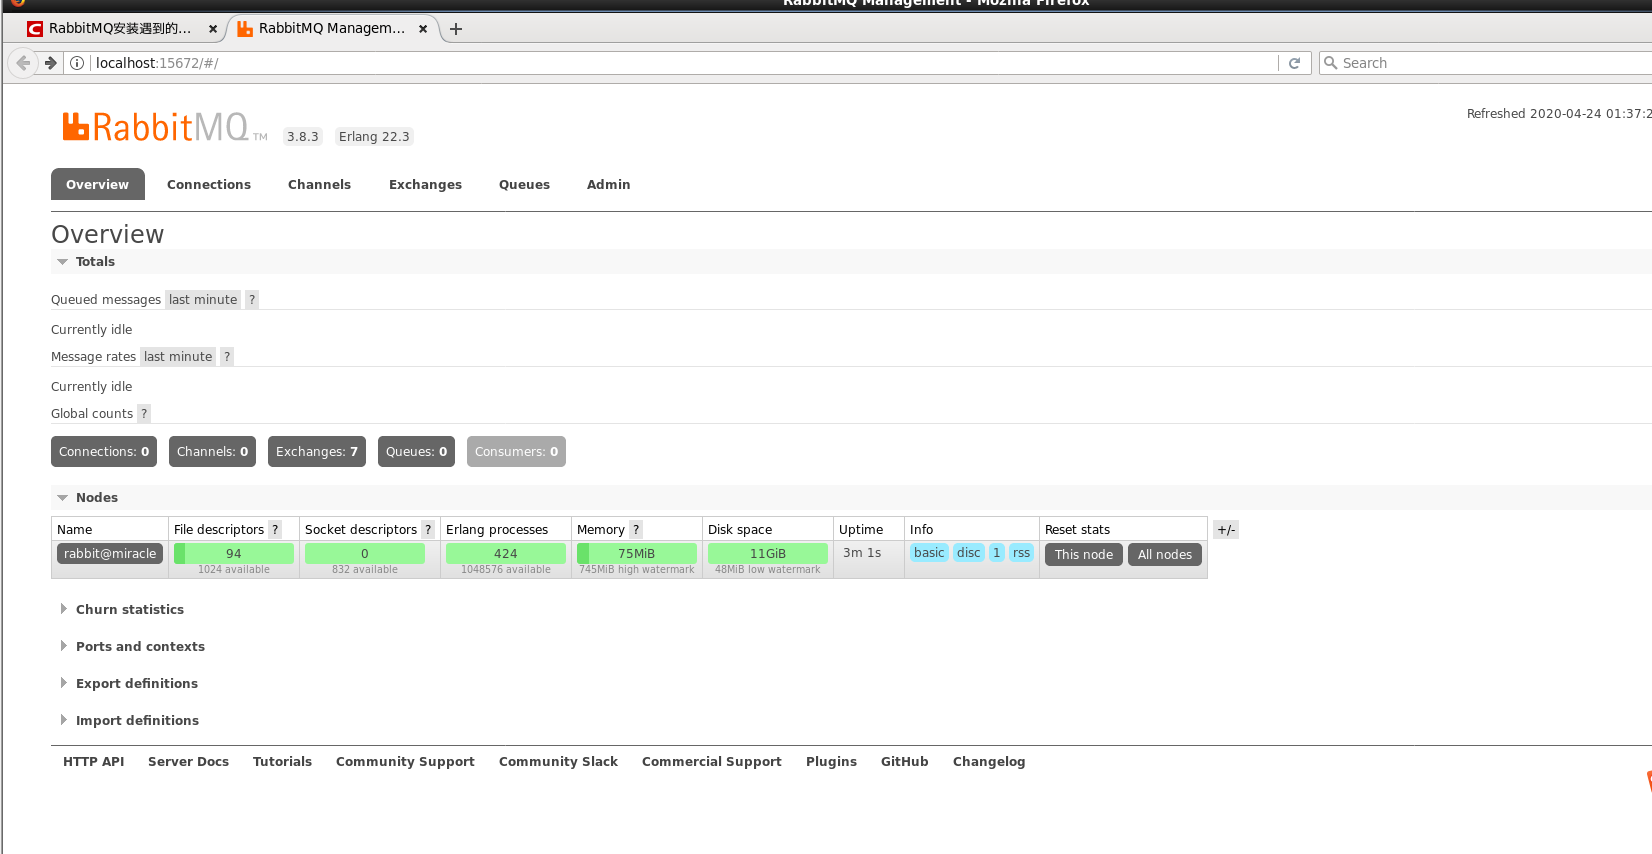Click the help icon next to Global counts
The image size is (1652, 854).
click(x=144, y=414)
